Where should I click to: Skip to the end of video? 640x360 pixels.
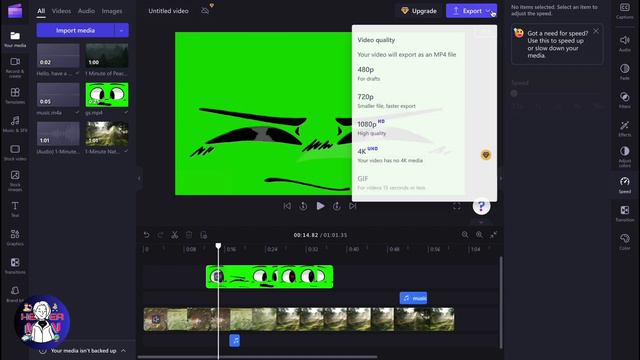pos(353,206)
